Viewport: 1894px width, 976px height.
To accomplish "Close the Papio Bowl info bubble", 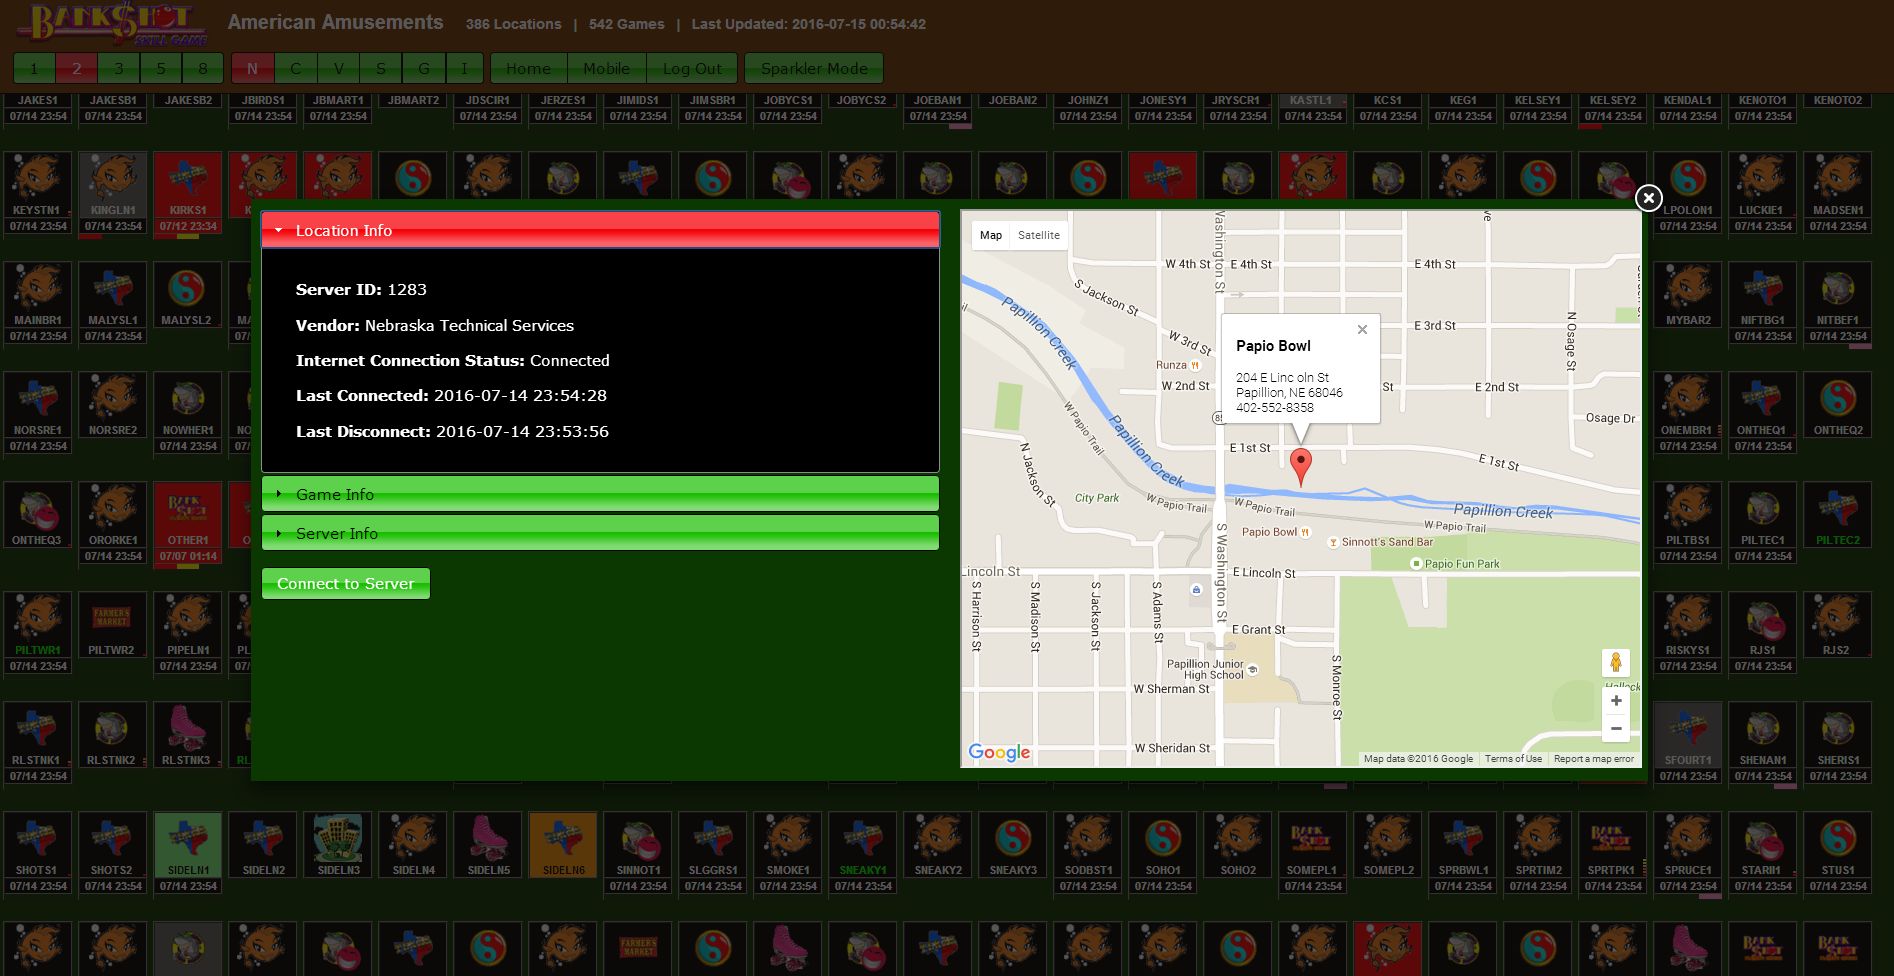I will click(x=1362, y=330).
